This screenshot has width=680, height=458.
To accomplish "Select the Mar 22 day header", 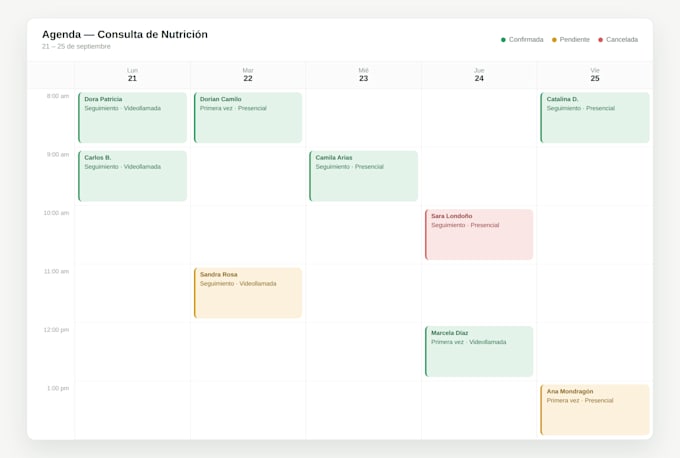I will click(x=248, y=75).
